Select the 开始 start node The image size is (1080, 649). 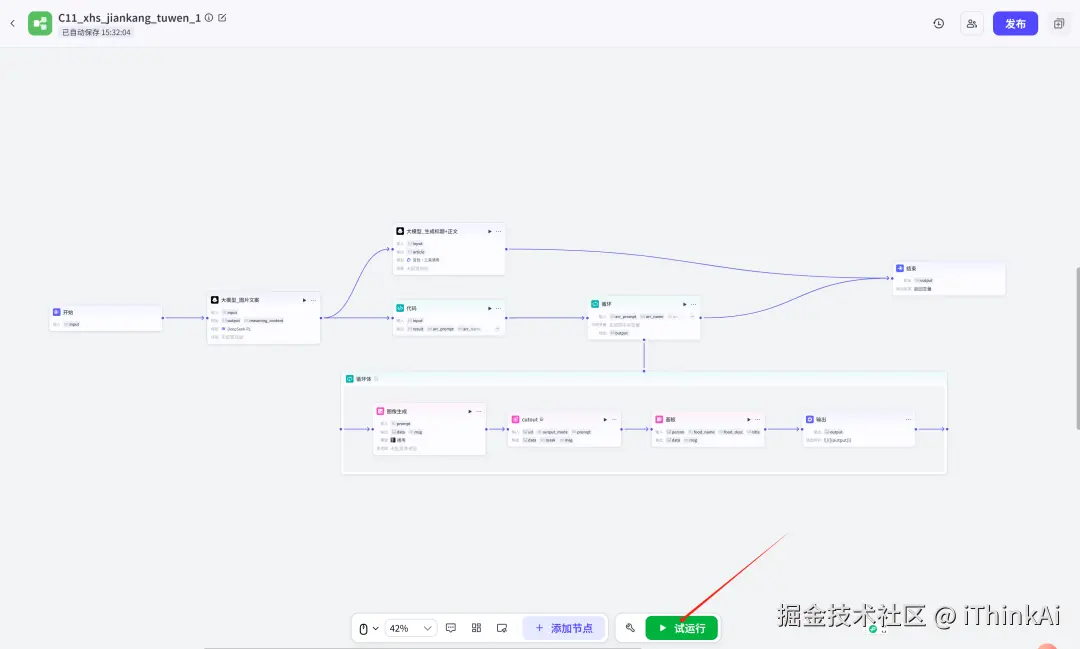click(105, 317)
